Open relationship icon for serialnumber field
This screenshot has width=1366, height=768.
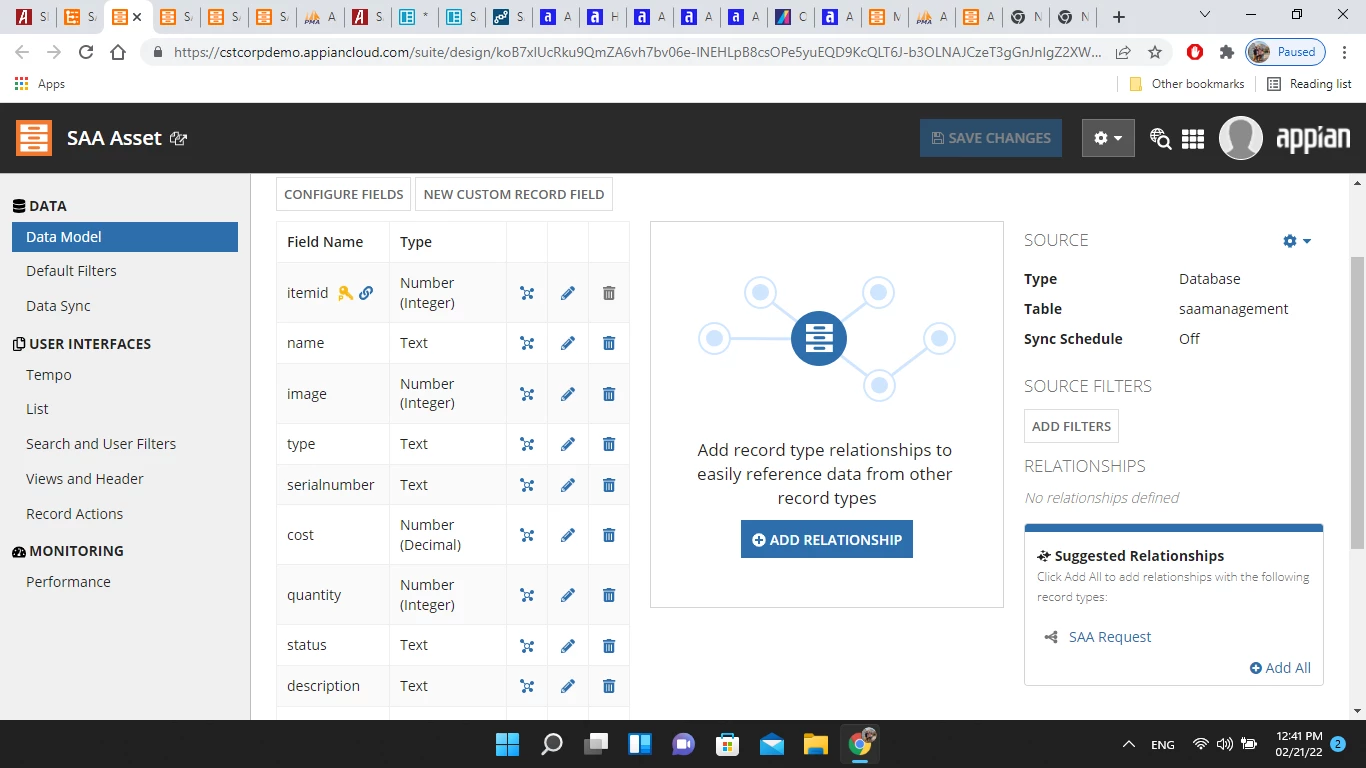[527, 485]
